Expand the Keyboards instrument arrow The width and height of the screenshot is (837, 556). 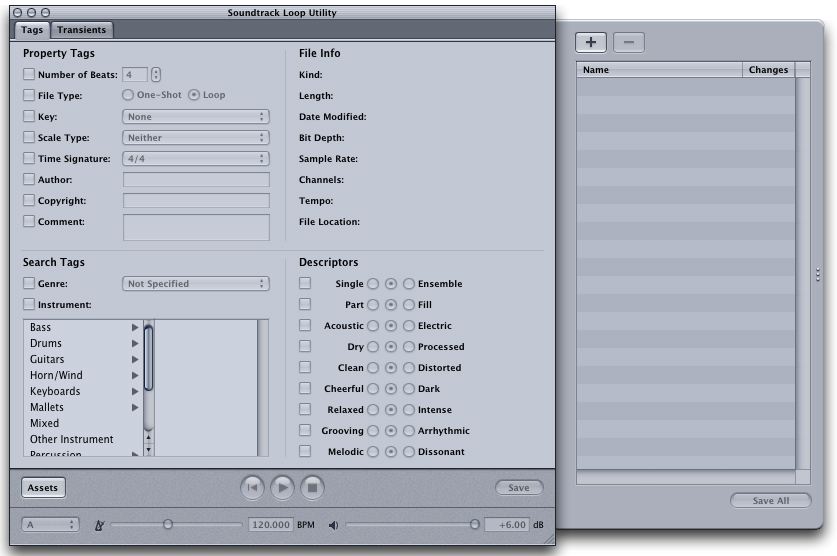coord(135,391)
